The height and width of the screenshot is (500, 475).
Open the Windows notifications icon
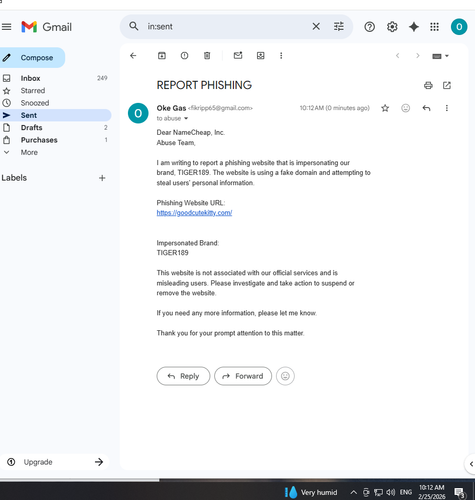(x=460, y=492)
